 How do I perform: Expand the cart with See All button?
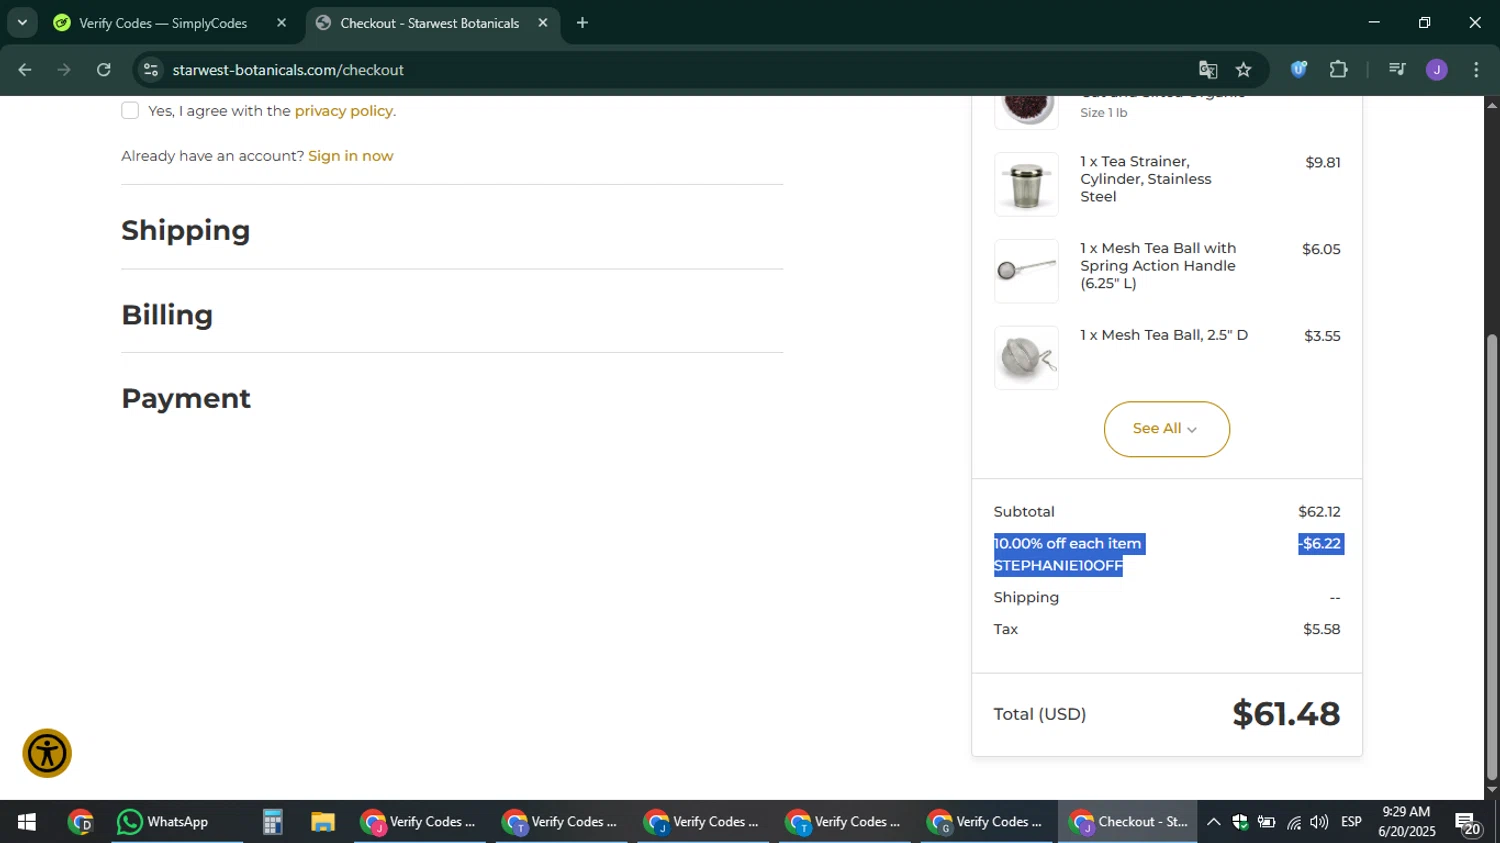pos(1166,429)
